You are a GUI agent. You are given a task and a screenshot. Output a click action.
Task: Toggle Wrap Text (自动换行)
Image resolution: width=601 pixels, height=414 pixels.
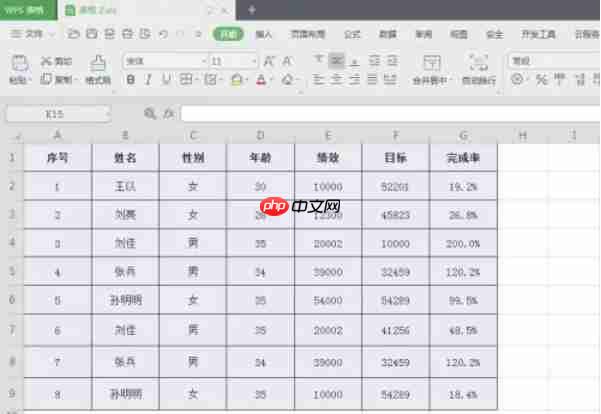(479, 69)
